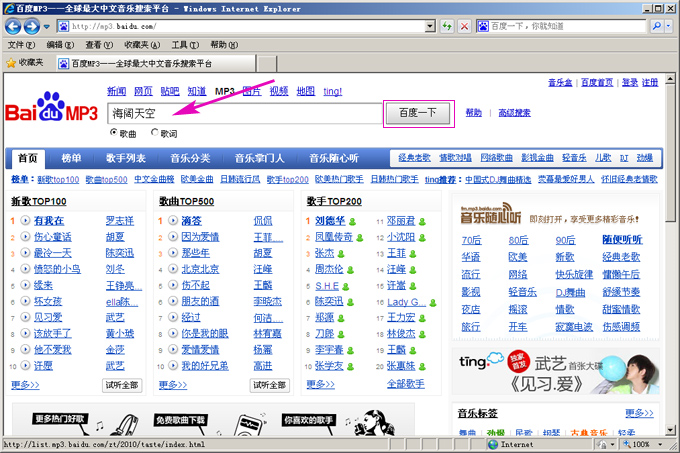Image resolution: width=680 pixels, height=453 pixels.
Task: Click the green person icon beside 王力宏
Action: pos(422,319)
